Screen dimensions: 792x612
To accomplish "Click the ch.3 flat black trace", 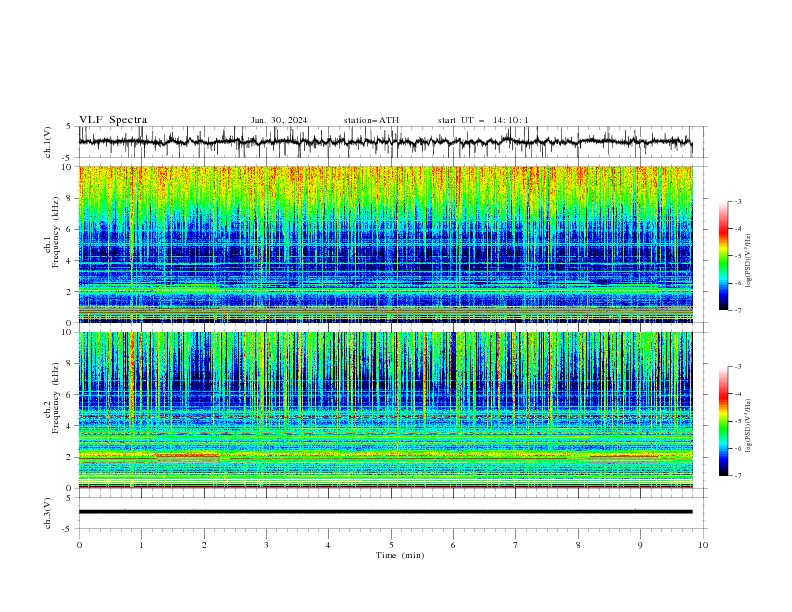I will (x=386, y=512).
